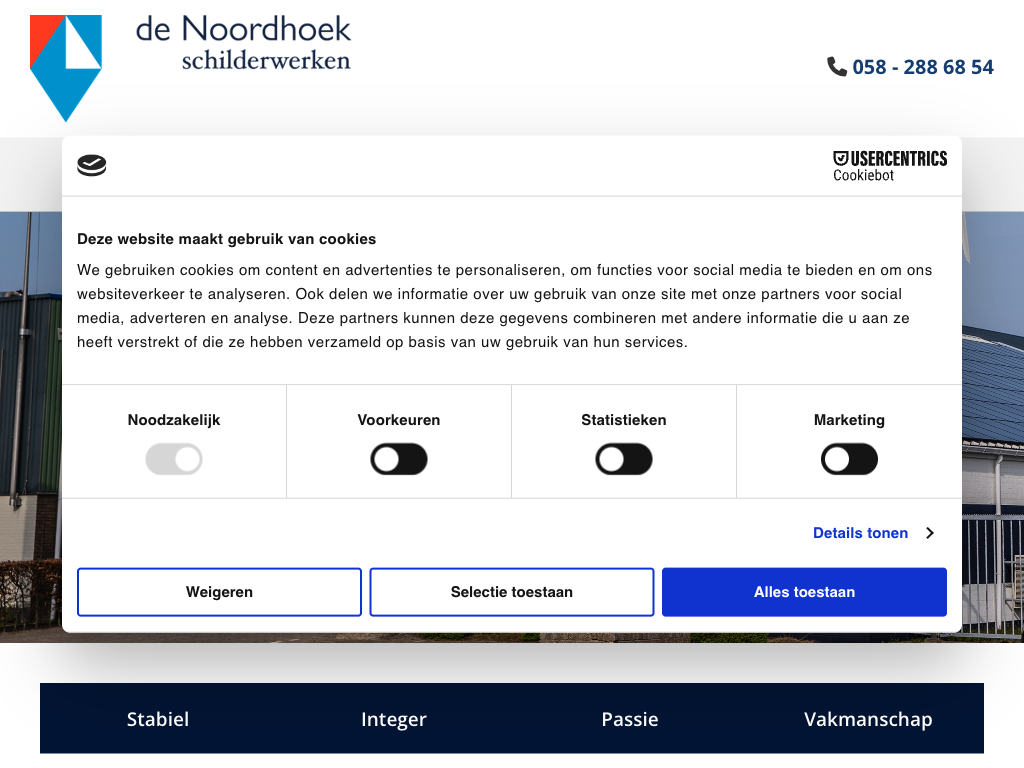Choose the Vakmanschap tab
Image resolution: width=1024 pixels, height=768 pixels.
pos(867,719)
